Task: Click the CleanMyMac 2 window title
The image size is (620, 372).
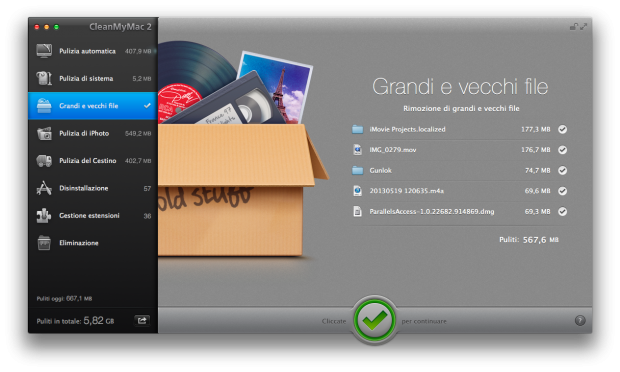Action: tap(120, 26)
